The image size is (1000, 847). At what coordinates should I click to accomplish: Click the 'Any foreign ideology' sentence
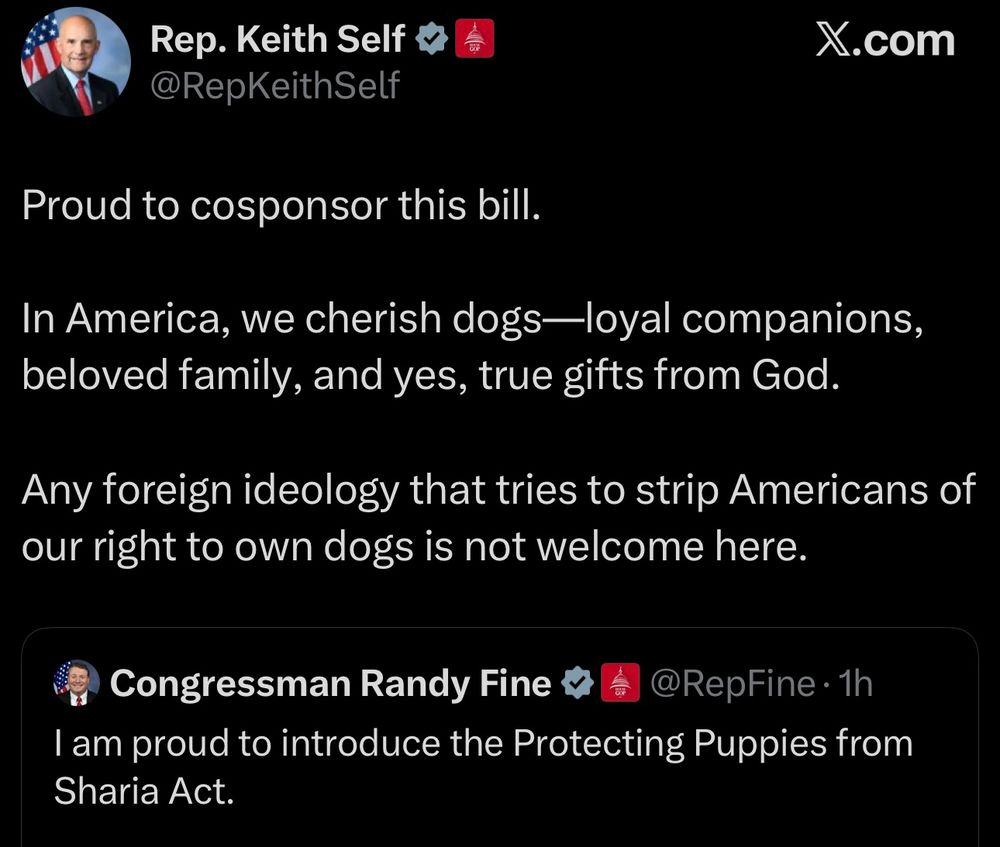(x=498, y=489)
